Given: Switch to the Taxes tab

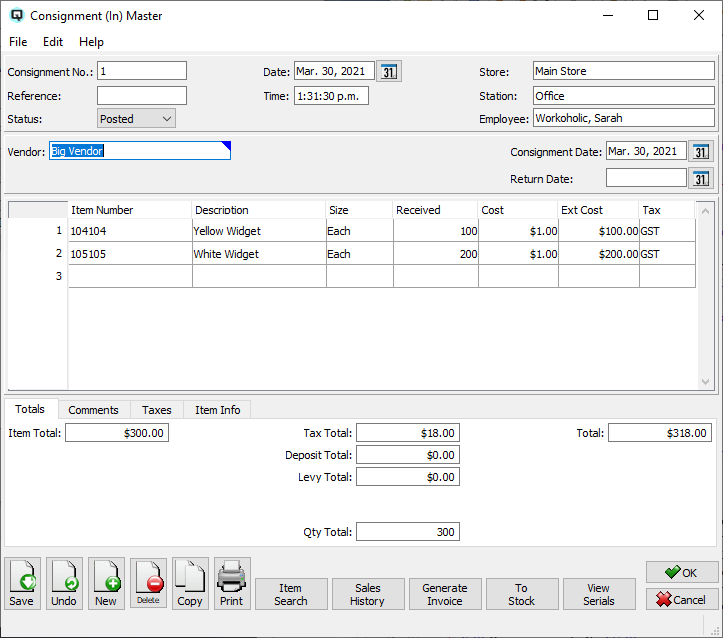Looking at the screenshot, I should coord(157,410).
